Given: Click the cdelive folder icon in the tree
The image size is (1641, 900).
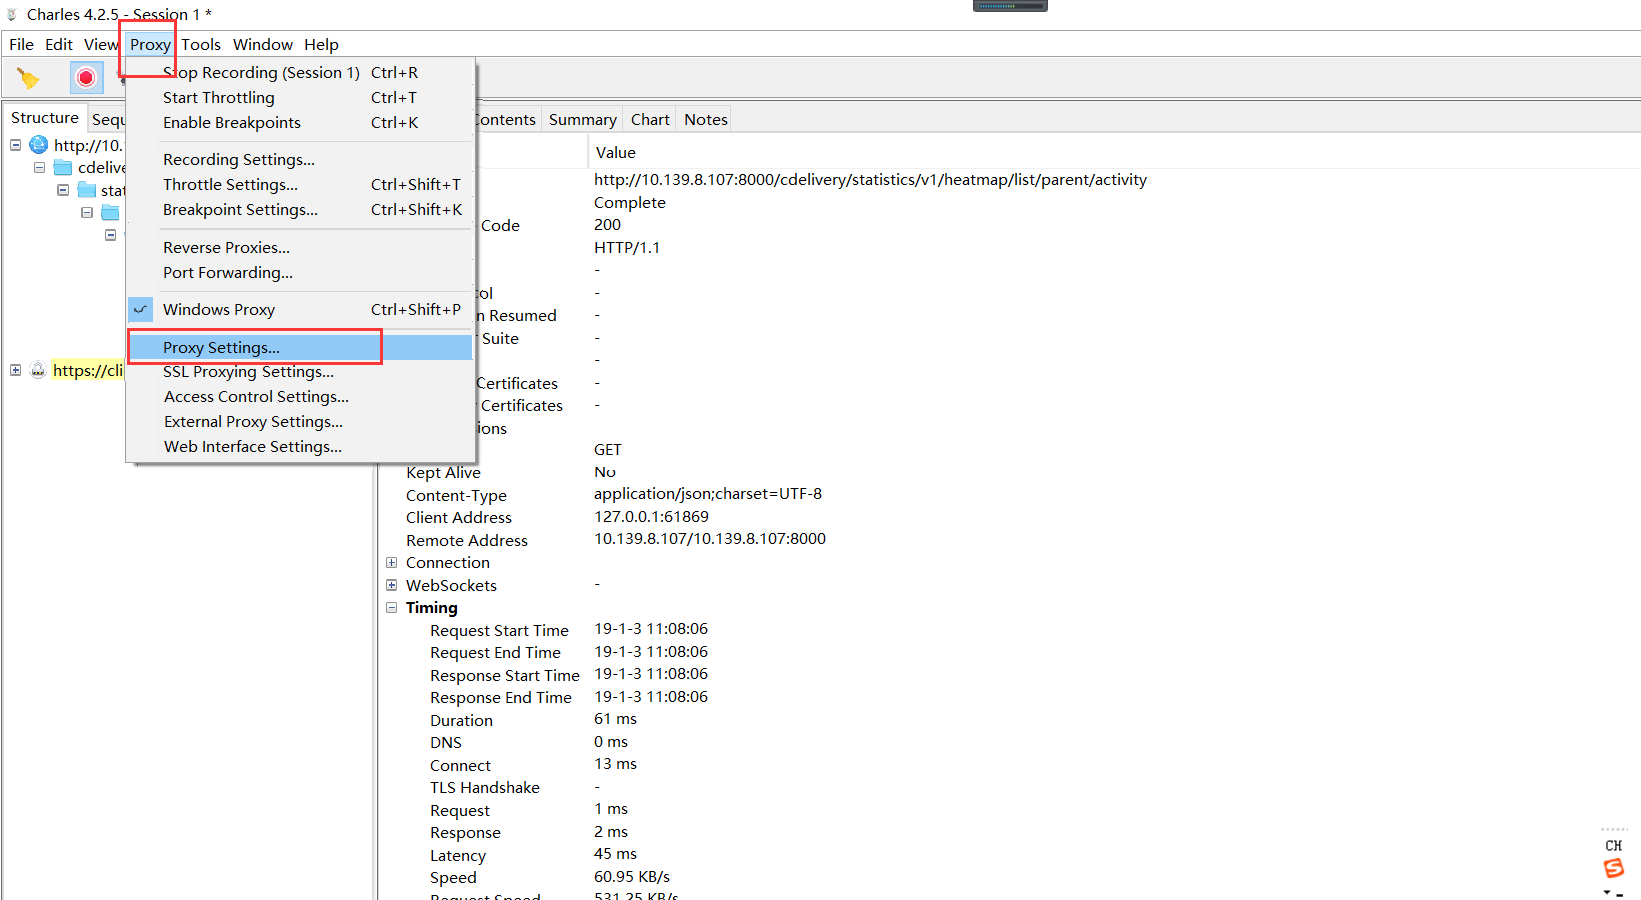Looking at the screenshot, I should tap(63, 167).
